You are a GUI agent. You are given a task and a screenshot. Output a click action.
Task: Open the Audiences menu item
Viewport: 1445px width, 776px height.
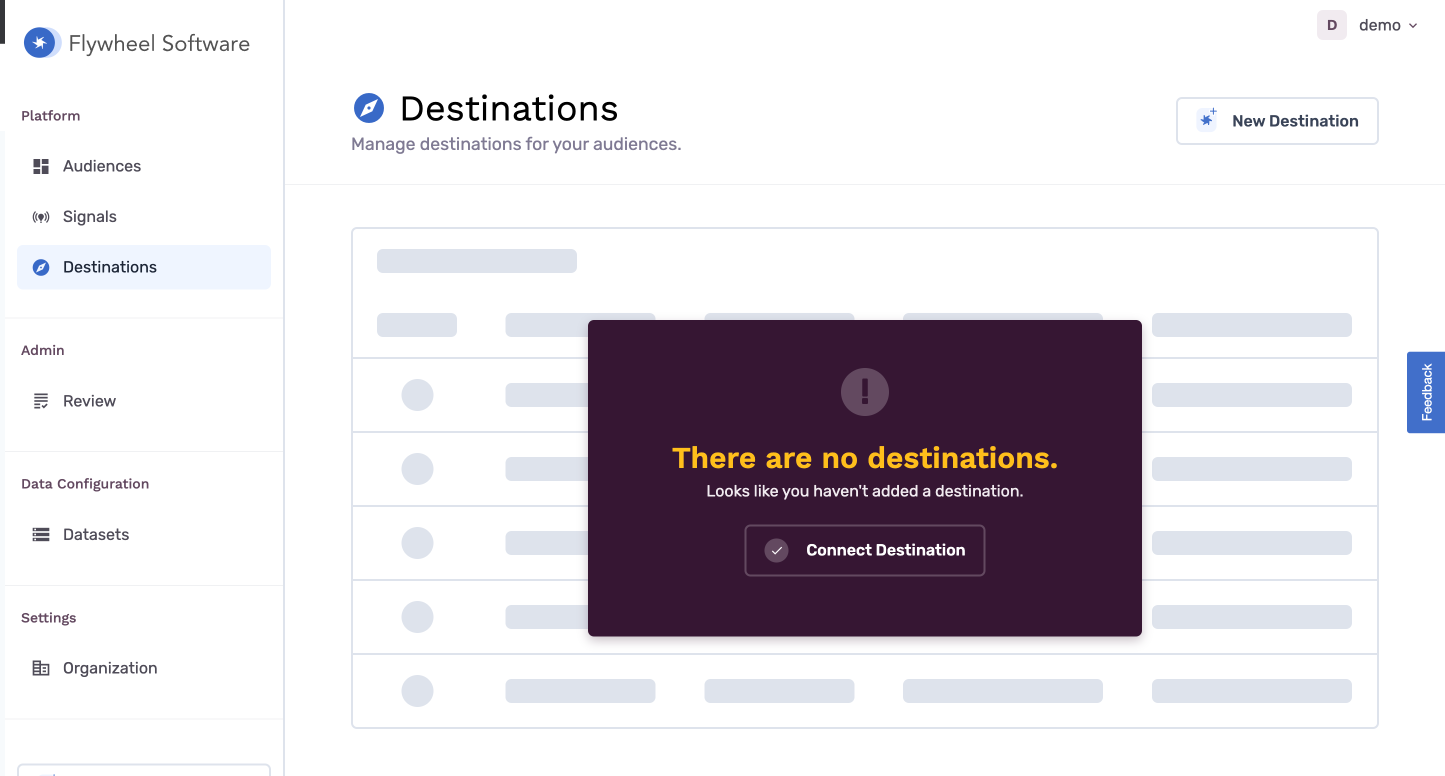(x=102, y=166)
